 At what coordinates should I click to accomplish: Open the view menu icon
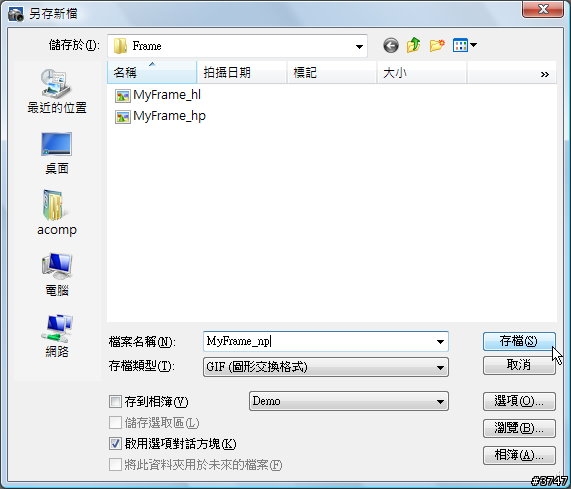[x=464, y=46]
